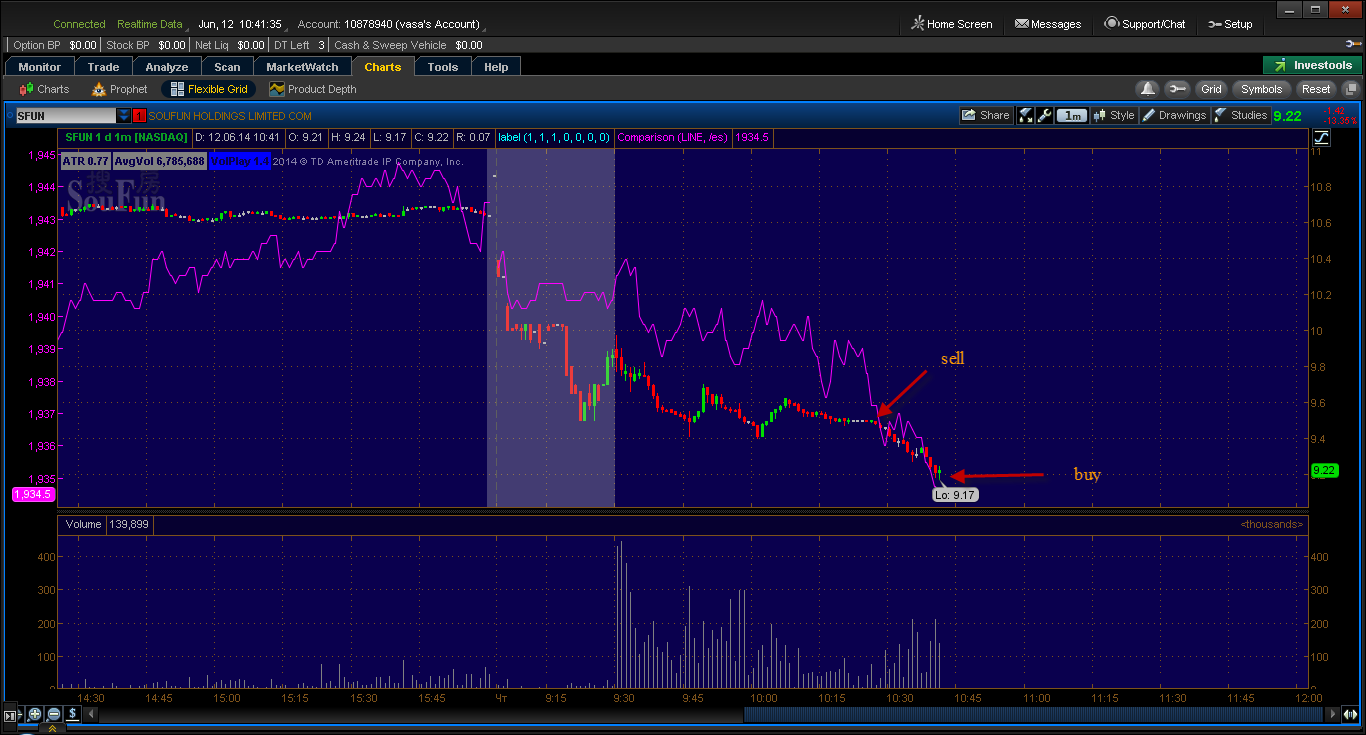This screenshot has width=1366, height=735.
Task: Click the Volume 139,899 label
Action: click(107, 524)
